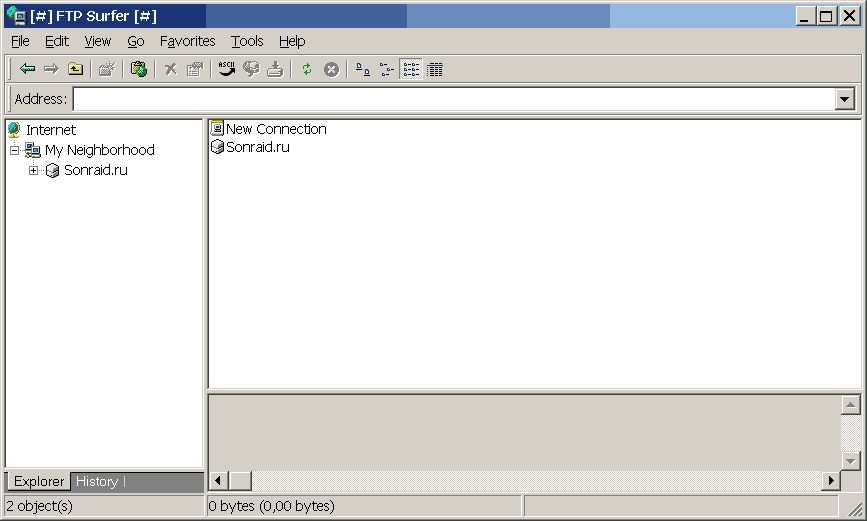Minimize the FTP Surfer window

[805, 16]
